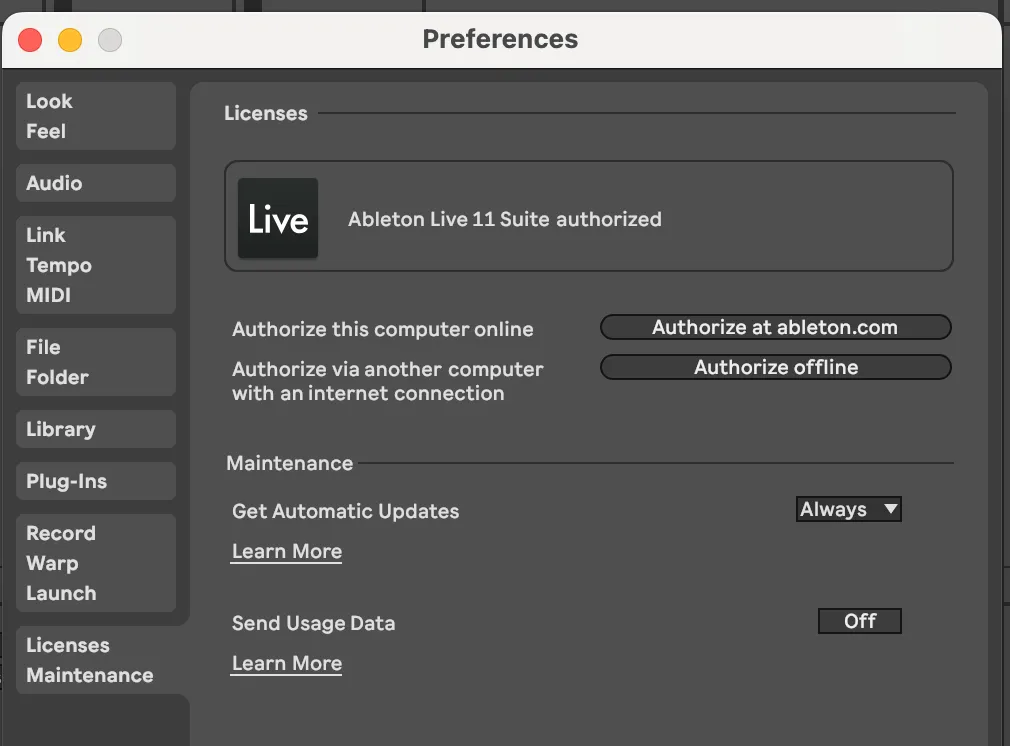The image size is (1010, 746).
Task: Click the 'Send Usage Data' label
Action: [x=313, y=623]
